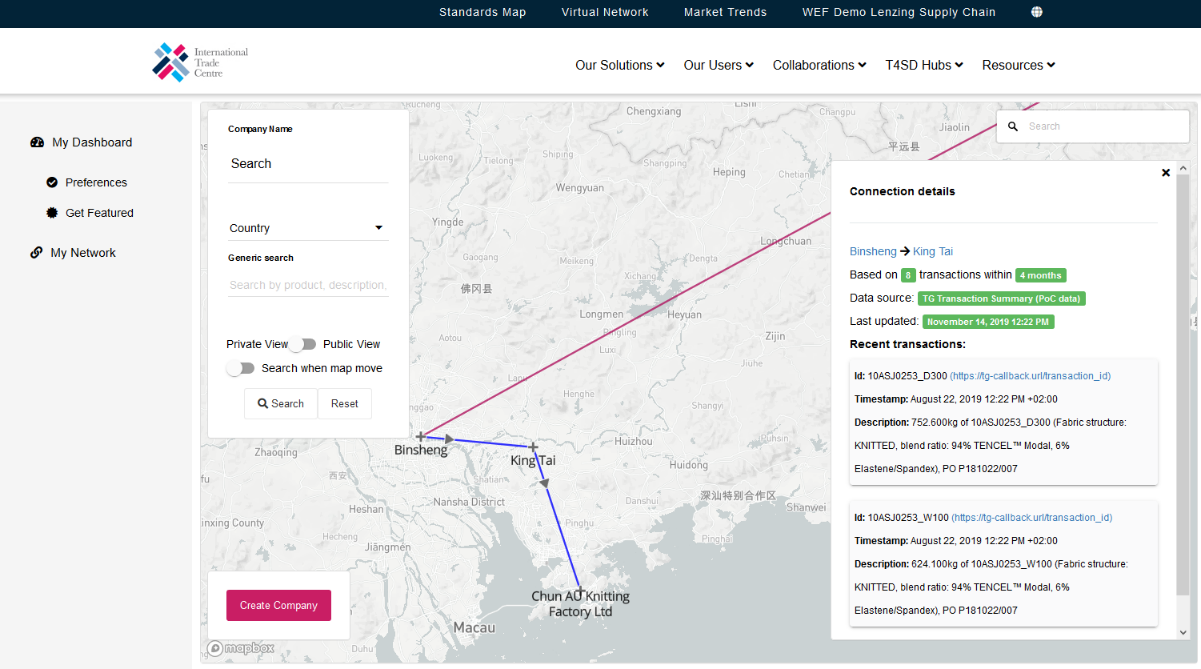Toggle Private View / Public View switch
The image size is (1201, 669).
(305, 344)
